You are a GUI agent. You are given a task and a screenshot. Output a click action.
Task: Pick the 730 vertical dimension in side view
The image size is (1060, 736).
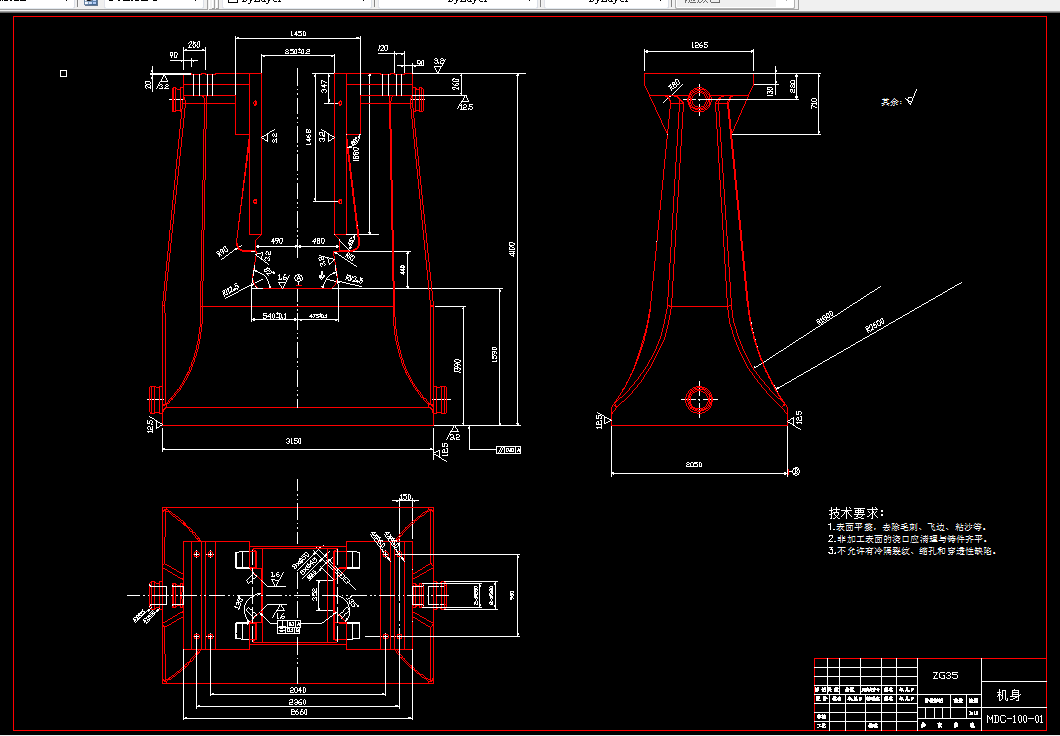click(814, 103)
